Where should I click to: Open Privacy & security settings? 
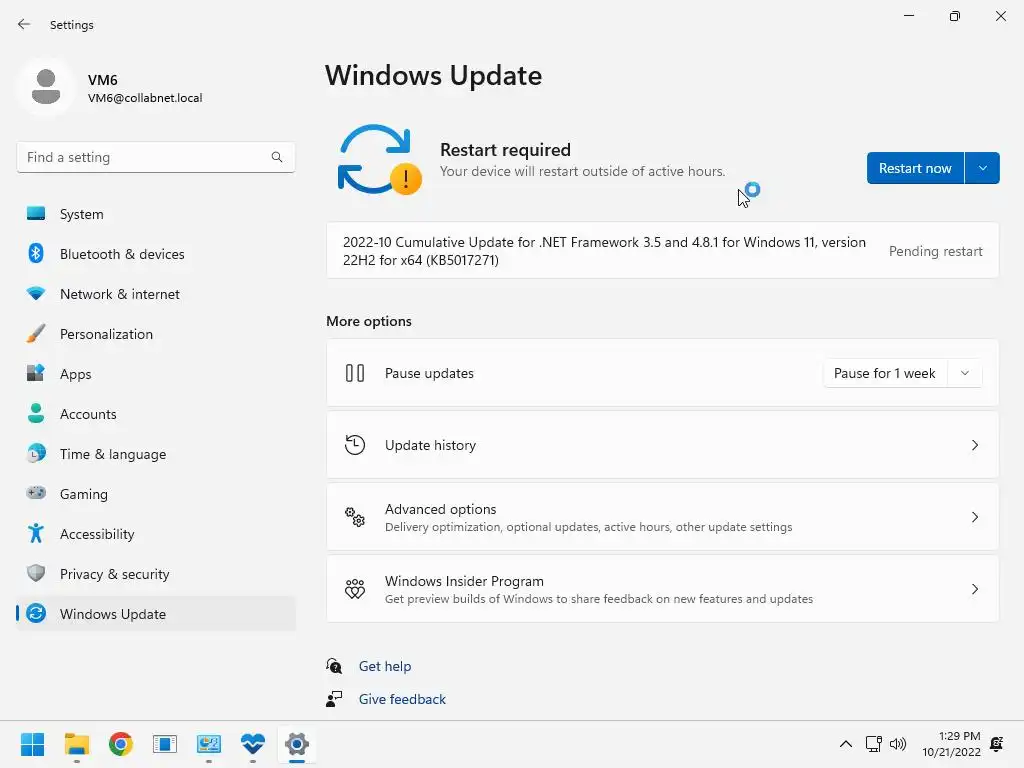[156, 573]
